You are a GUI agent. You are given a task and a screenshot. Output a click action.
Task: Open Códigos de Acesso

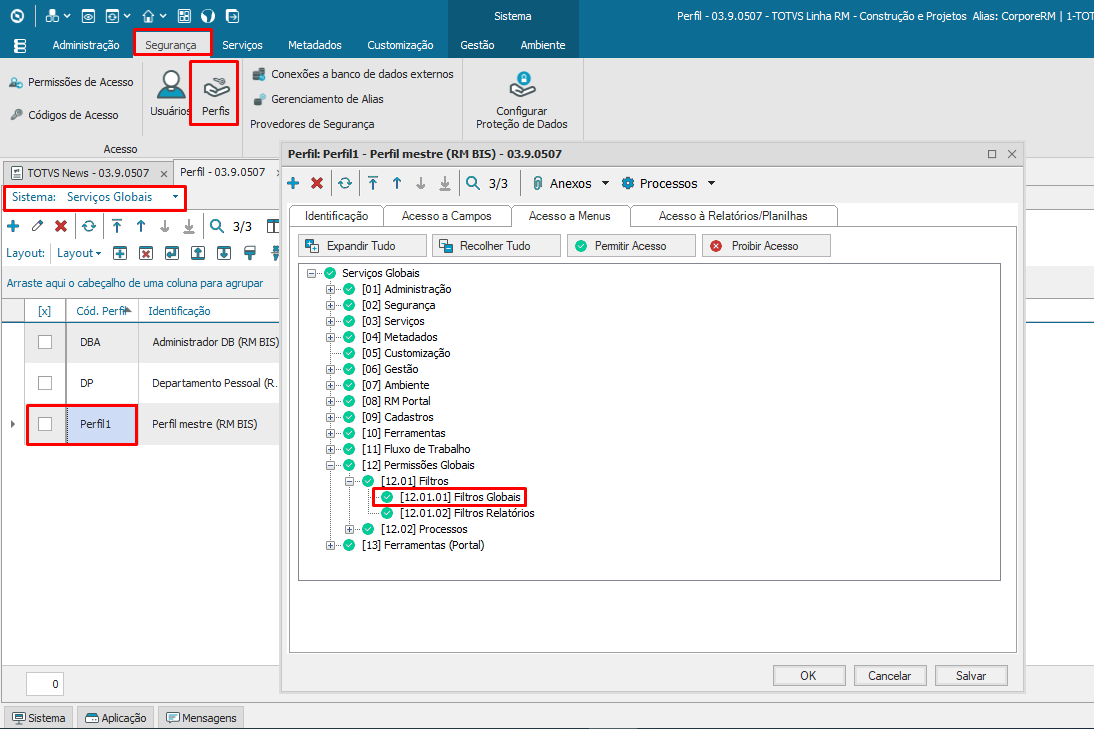64,115
